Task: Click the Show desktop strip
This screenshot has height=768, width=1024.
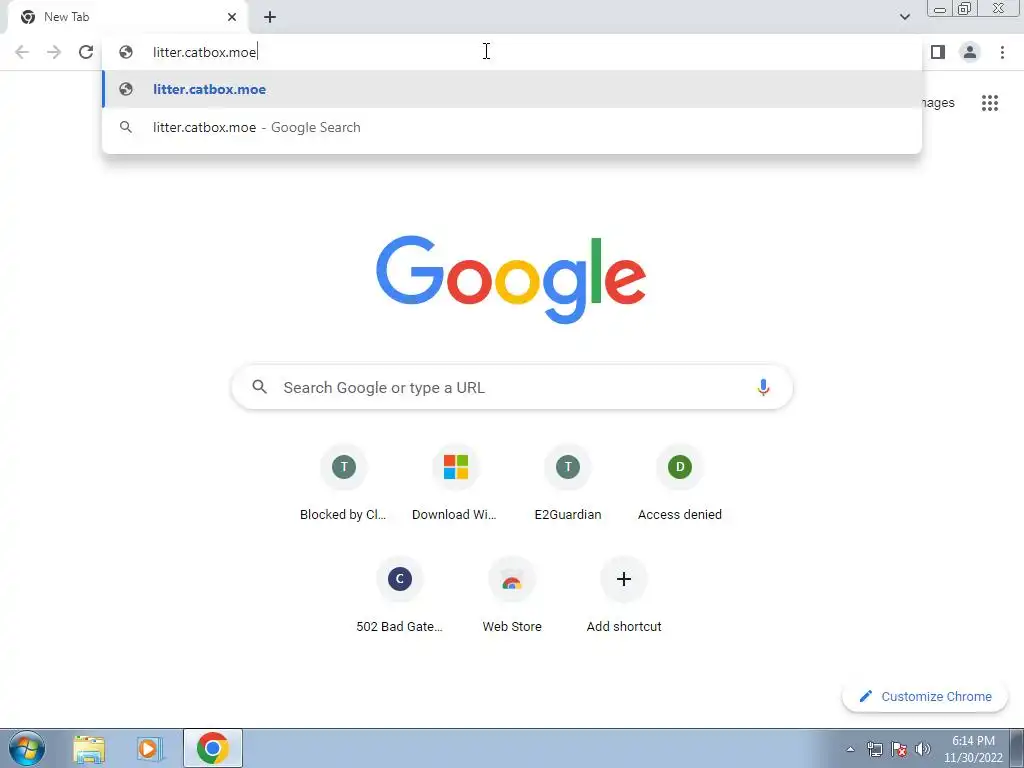Action: coord(1017,748)
